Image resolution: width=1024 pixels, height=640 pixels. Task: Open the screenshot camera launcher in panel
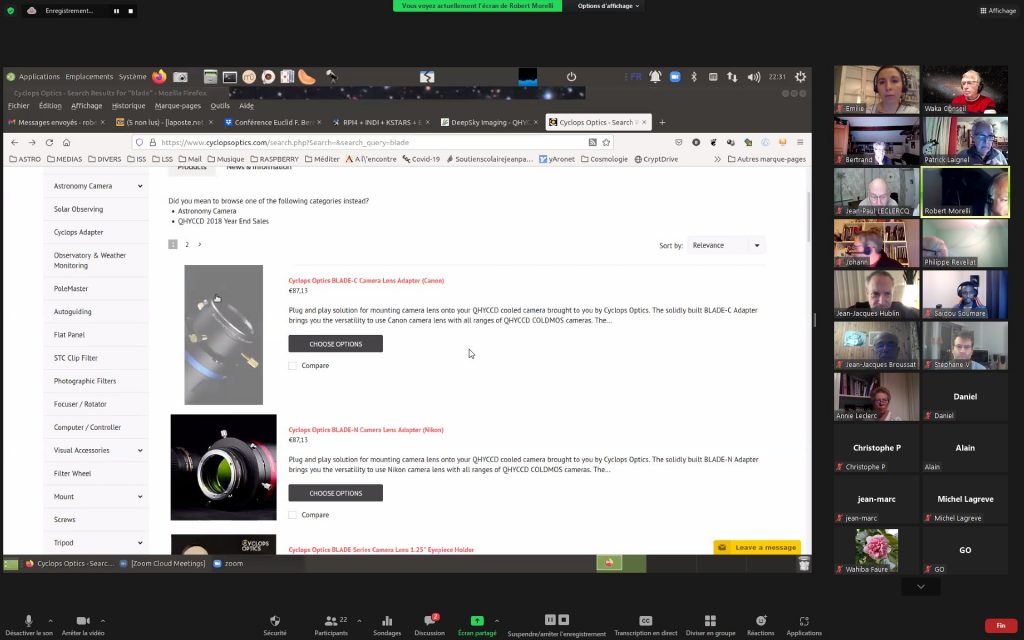(180, 77)
